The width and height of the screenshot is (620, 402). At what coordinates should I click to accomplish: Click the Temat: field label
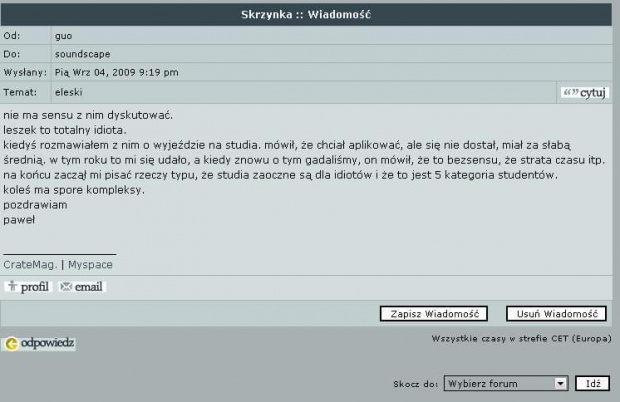click(x=19, y=92)
